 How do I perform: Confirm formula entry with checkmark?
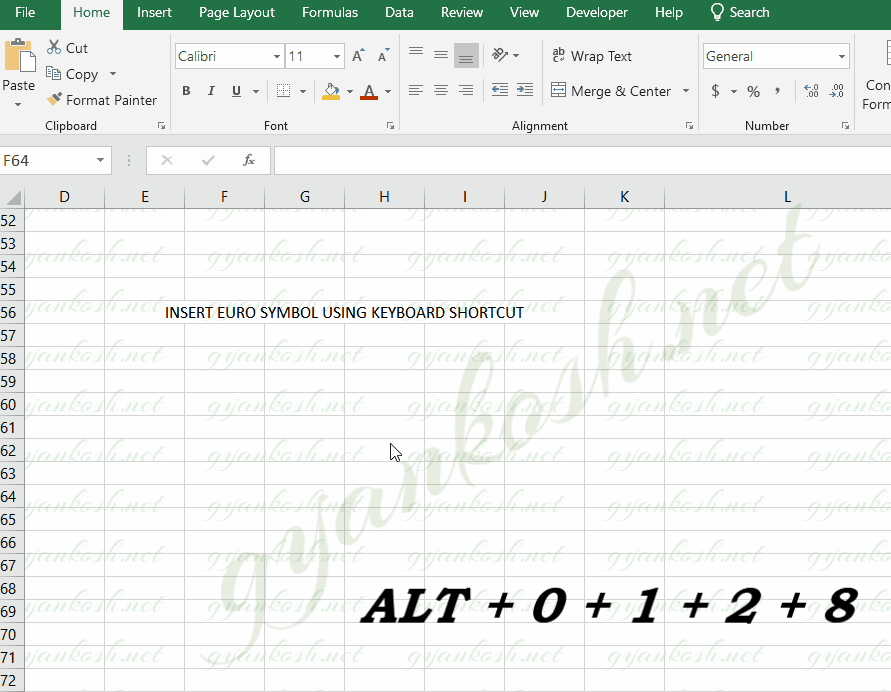pos(208,160)
